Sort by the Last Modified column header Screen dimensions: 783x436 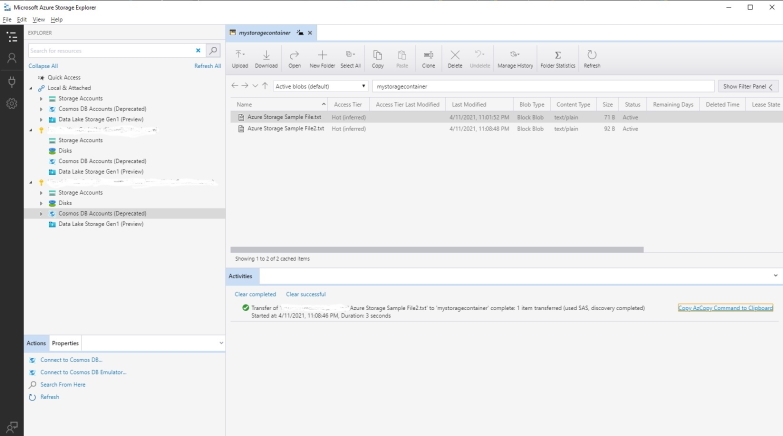pos(479,104)
